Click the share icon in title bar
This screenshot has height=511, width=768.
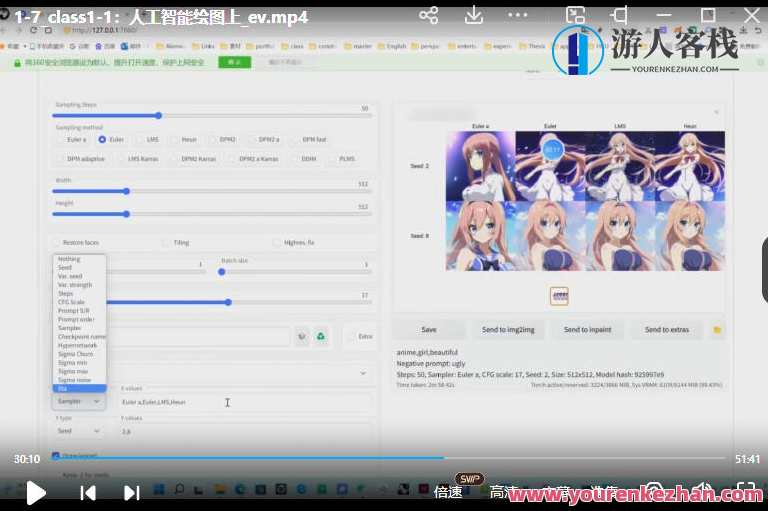tap(428, 15)
